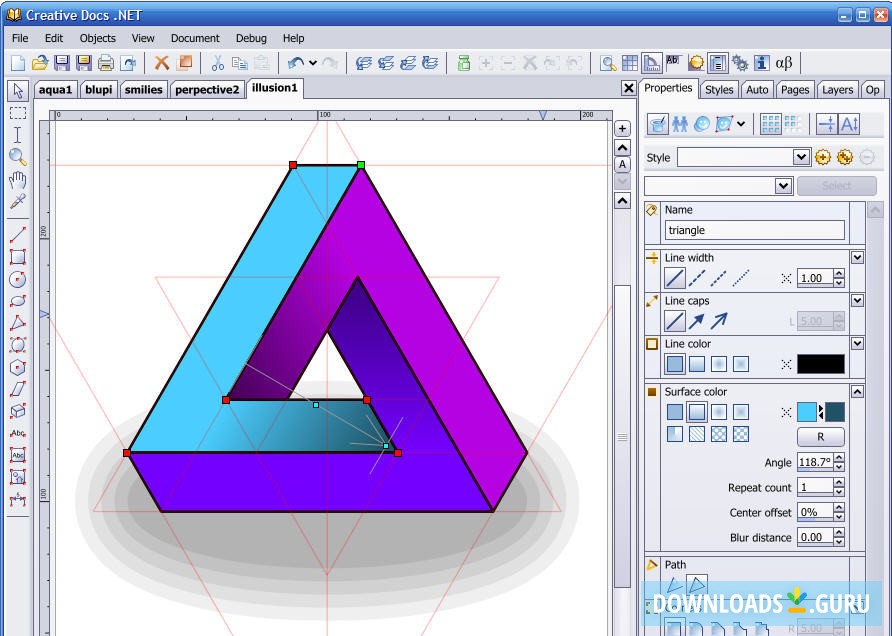Open settings with the gears icon

[x=740, y=63]
